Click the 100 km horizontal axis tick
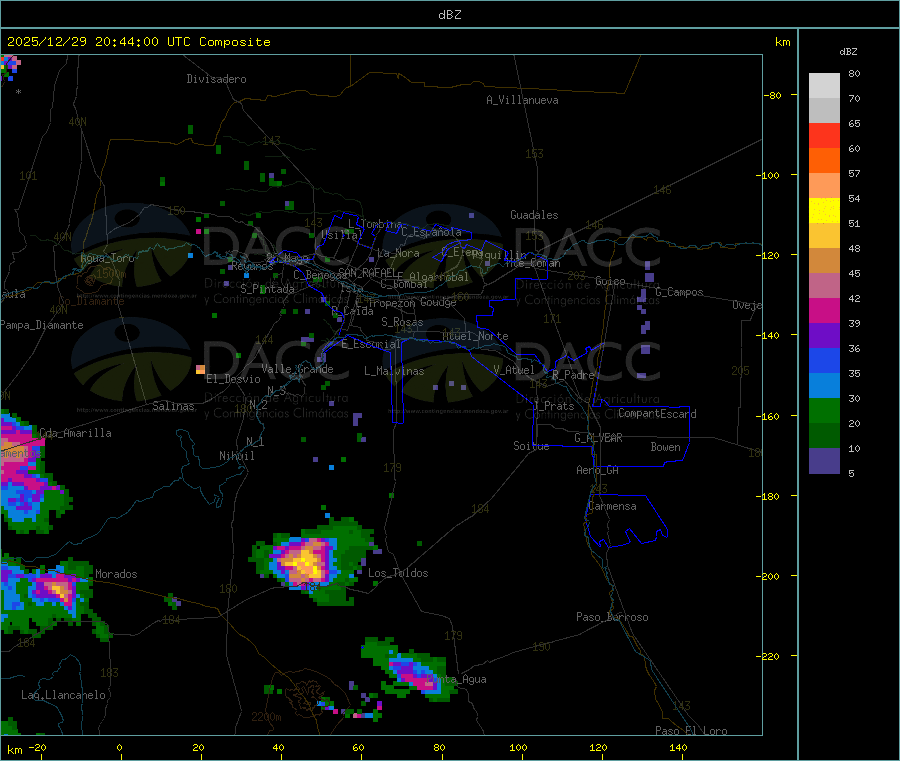The image size is (900, 761). point(518,747)
